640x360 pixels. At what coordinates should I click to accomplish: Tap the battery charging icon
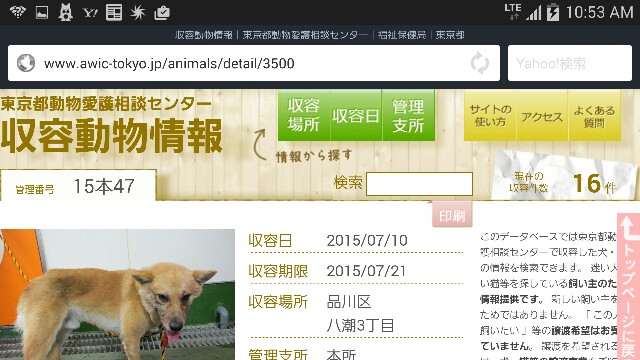553,12
